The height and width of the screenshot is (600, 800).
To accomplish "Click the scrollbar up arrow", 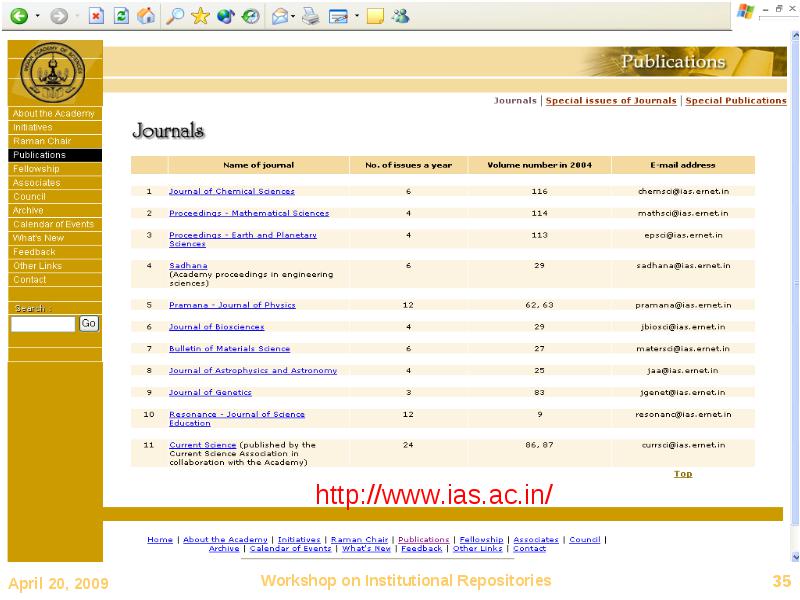I will (795, 36).
